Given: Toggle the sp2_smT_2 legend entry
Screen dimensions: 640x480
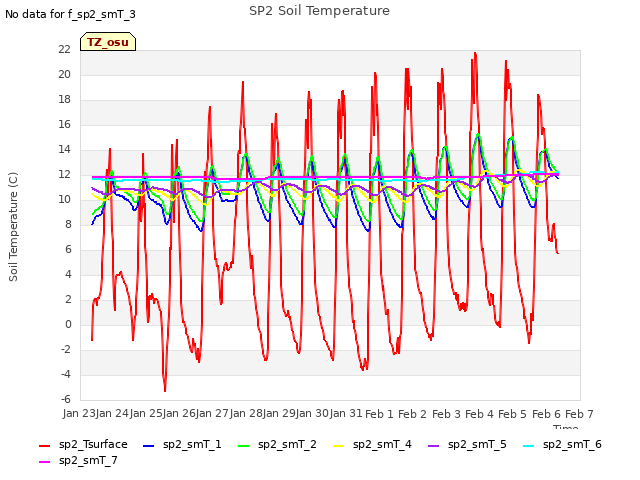Looking at the screenshot, I should pos(277,444).
